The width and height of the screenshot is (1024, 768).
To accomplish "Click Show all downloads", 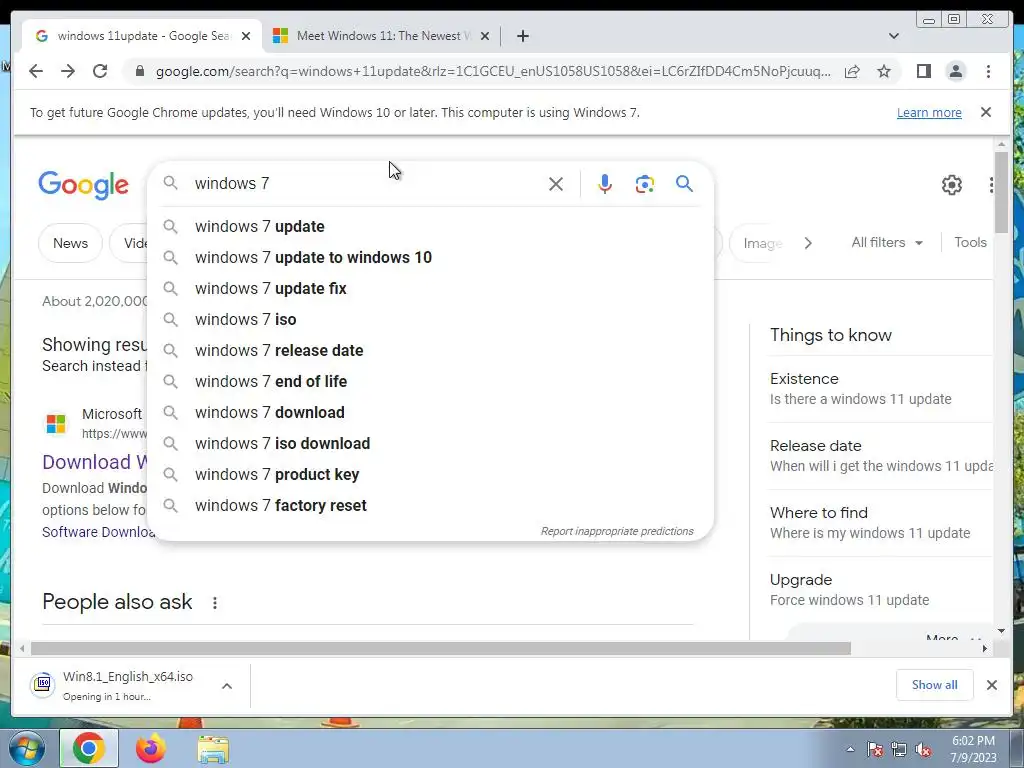I will tap(935, 685).
